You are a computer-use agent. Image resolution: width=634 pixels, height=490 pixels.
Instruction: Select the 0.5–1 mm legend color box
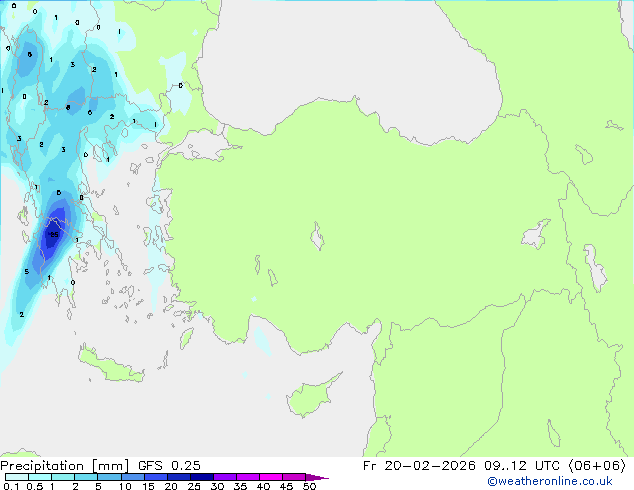[x=40, y=477]
